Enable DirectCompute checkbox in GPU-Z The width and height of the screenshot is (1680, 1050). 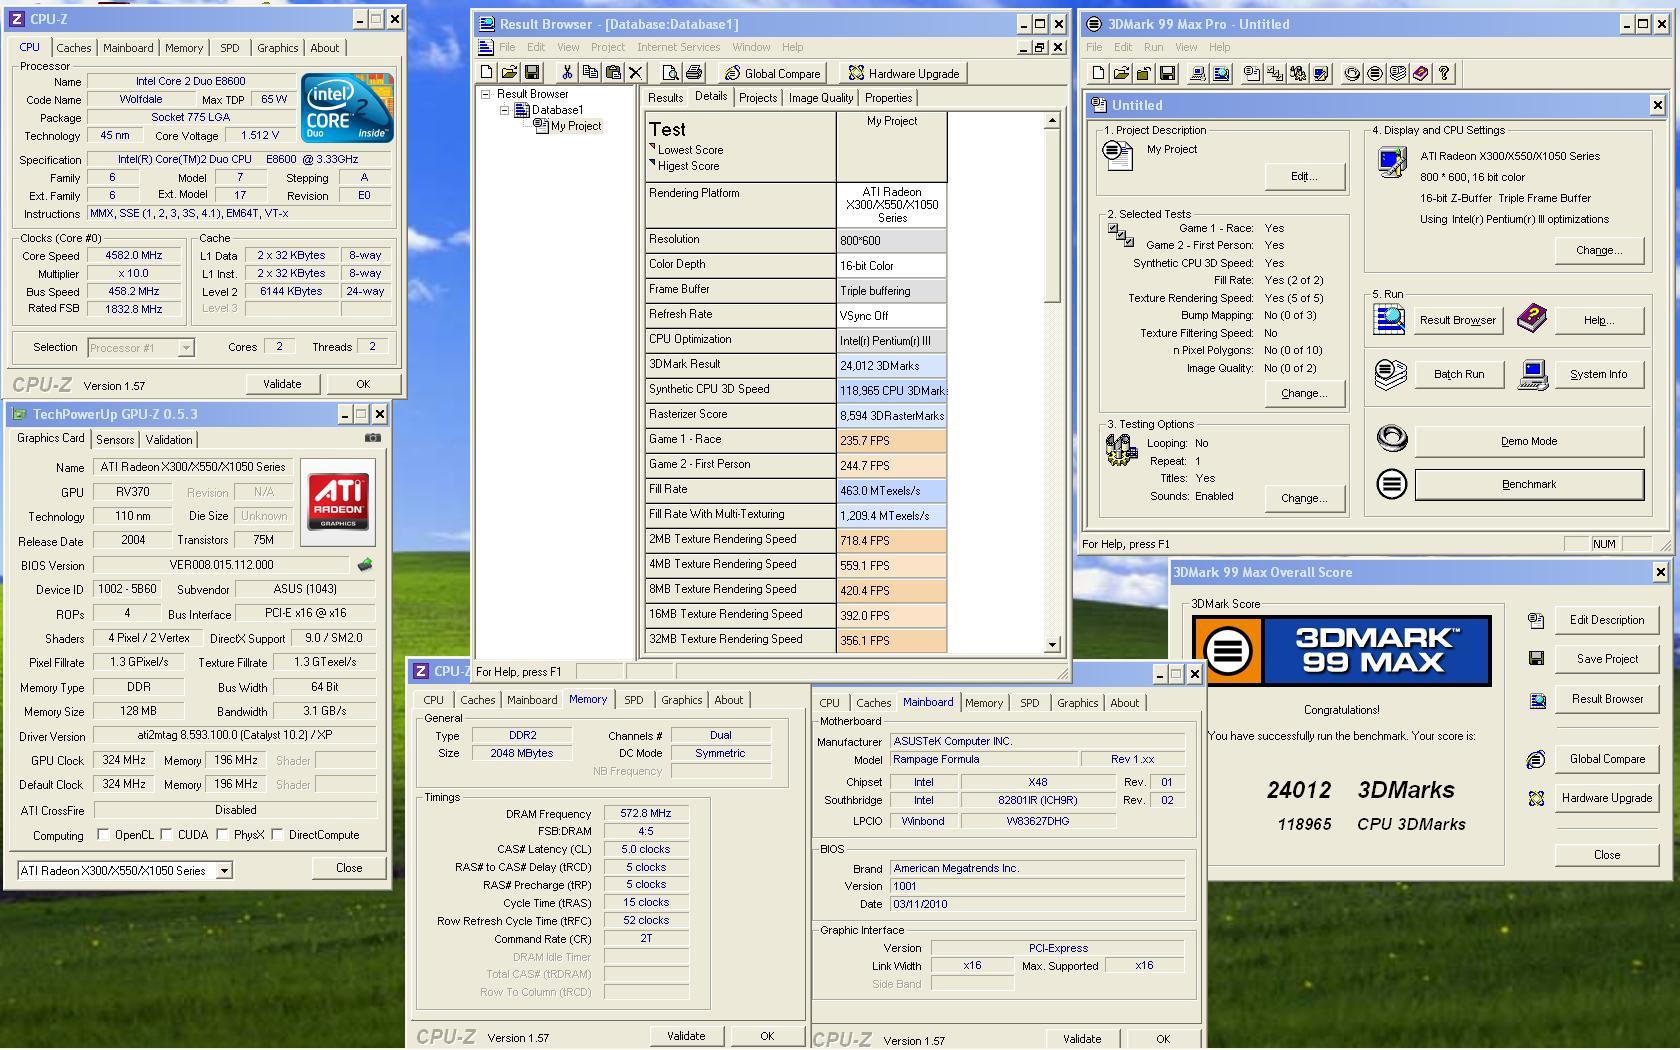278,834
